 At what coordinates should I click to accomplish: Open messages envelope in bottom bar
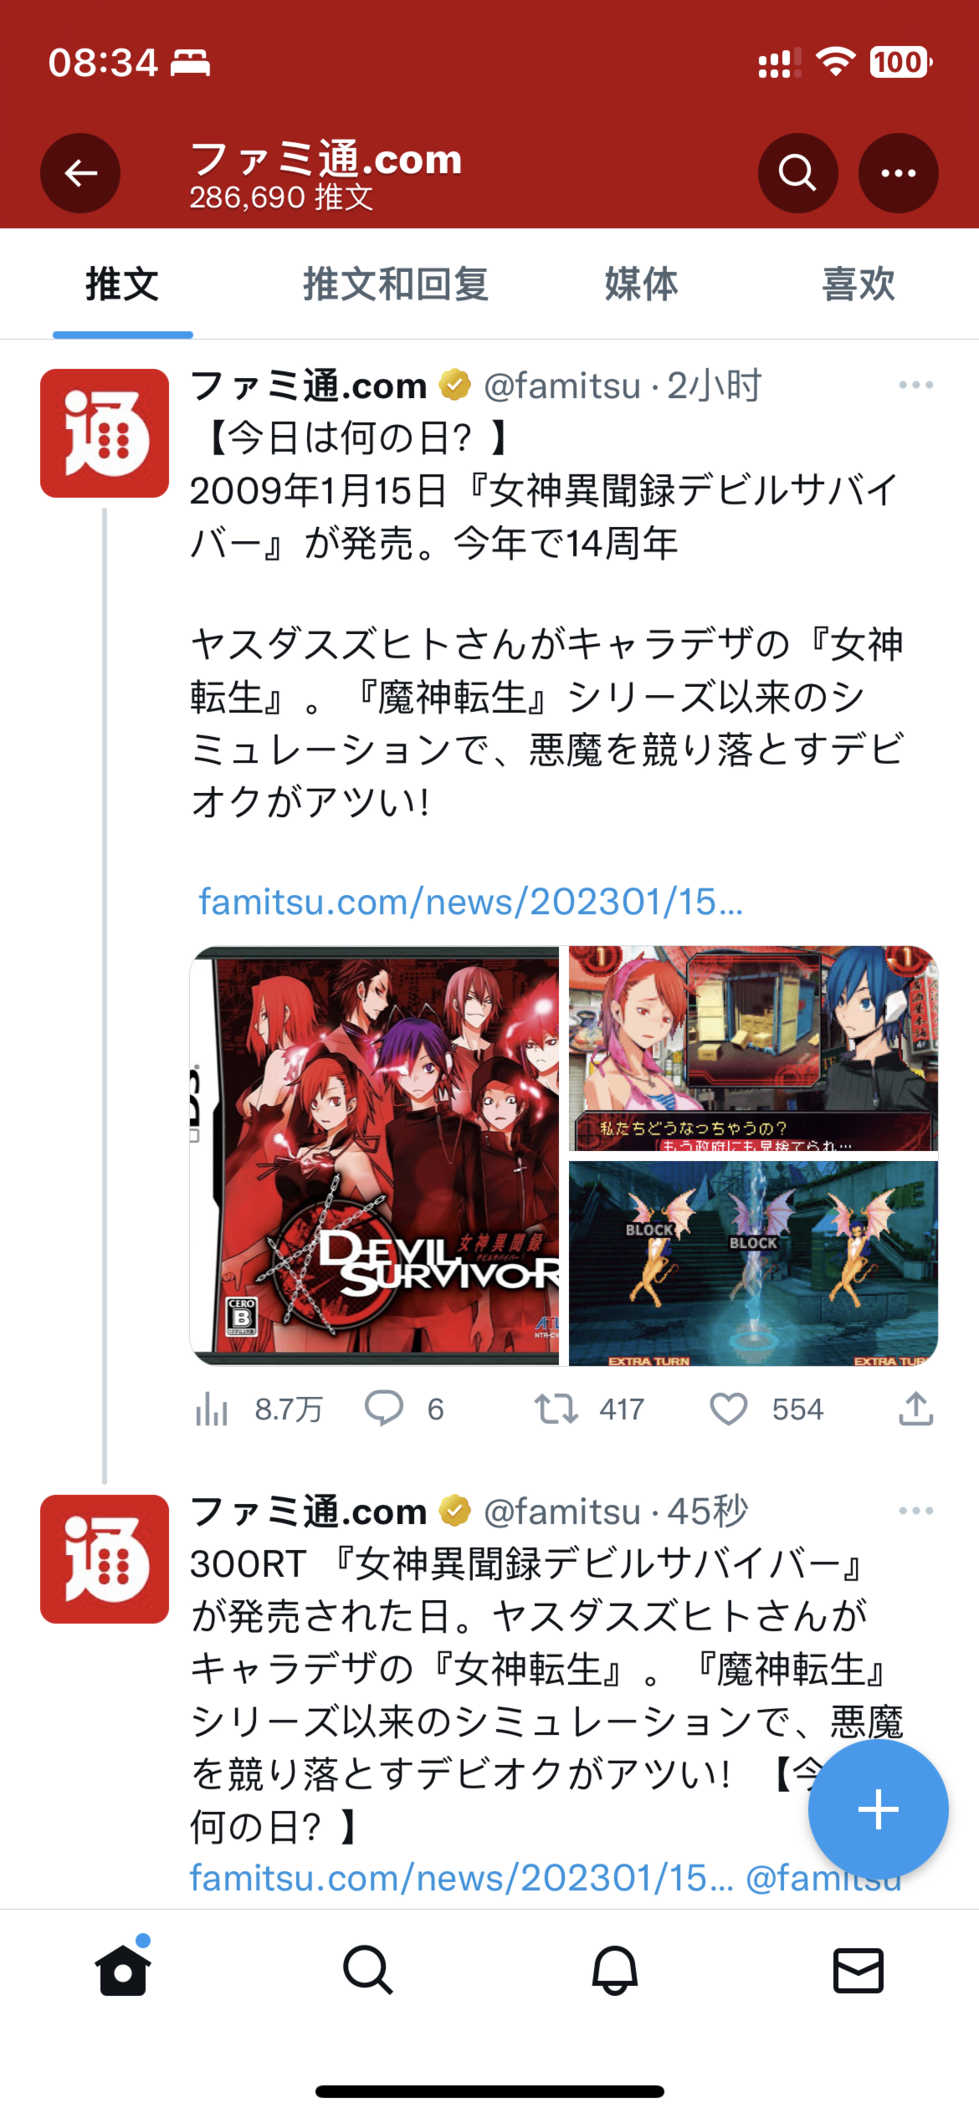click(x=858, y=1970)
